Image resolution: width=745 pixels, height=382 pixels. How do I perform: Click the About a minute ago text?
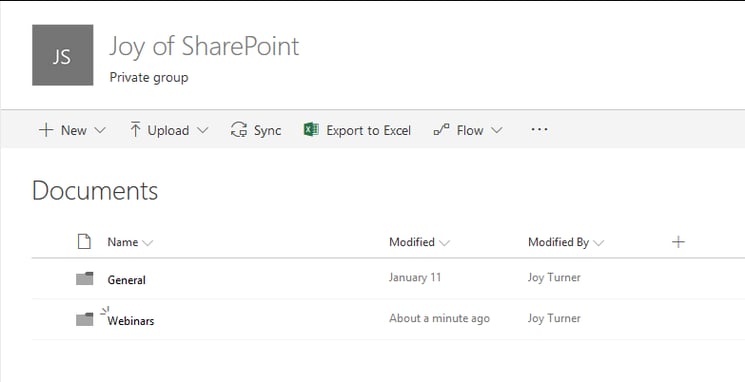click(x=439, y=318)
